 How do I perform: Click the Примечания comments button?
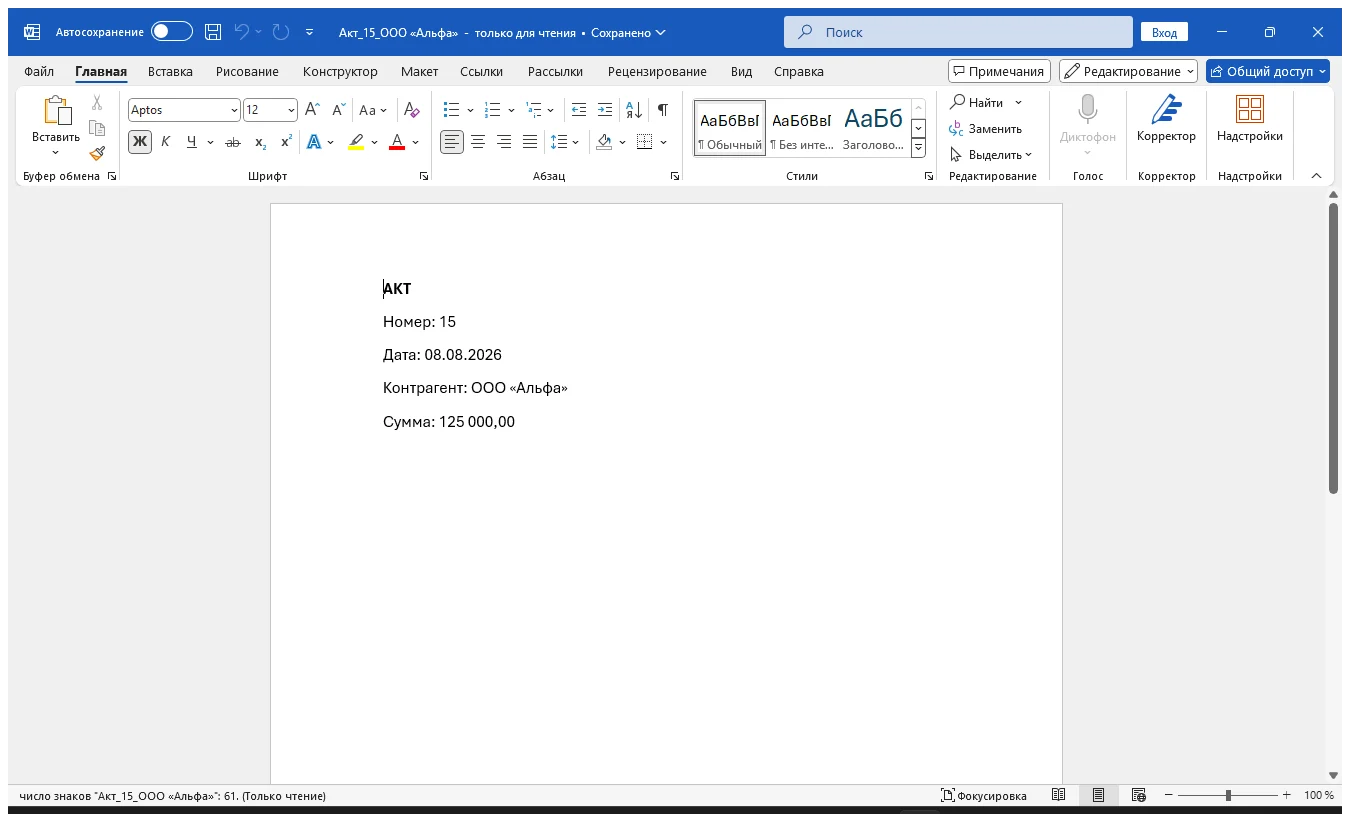999,71
